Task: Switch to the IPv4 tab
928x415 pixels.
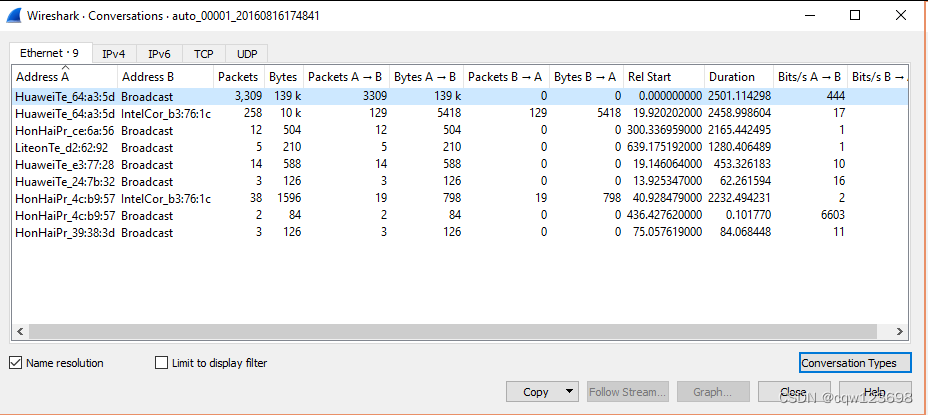Action: click(x=114, y=54)
